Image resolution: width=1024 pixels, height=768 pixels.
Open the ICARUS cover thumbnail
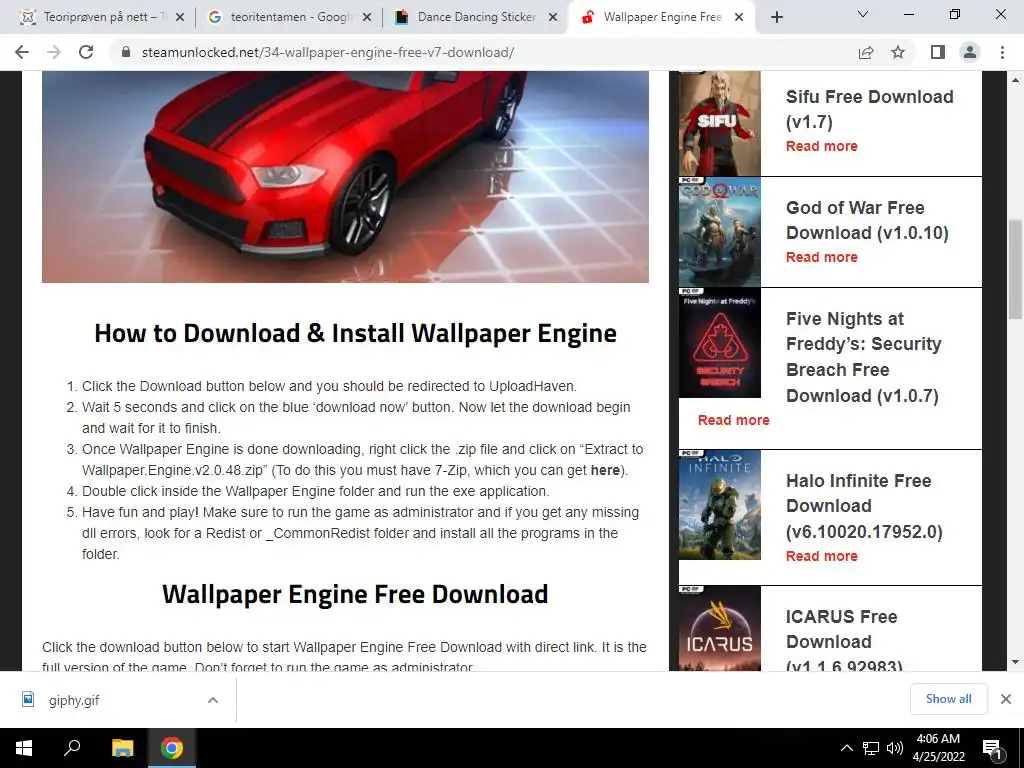(x=720, y=628)
